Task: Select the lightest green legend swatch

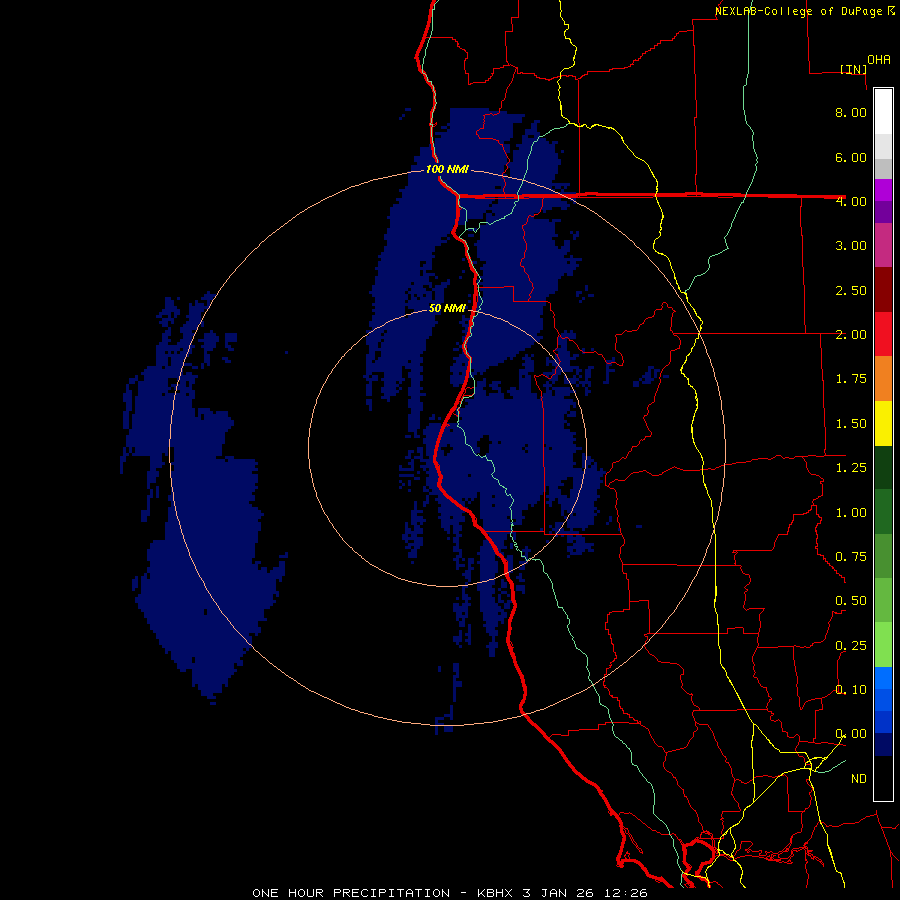Action: click(x=883, y=645)
